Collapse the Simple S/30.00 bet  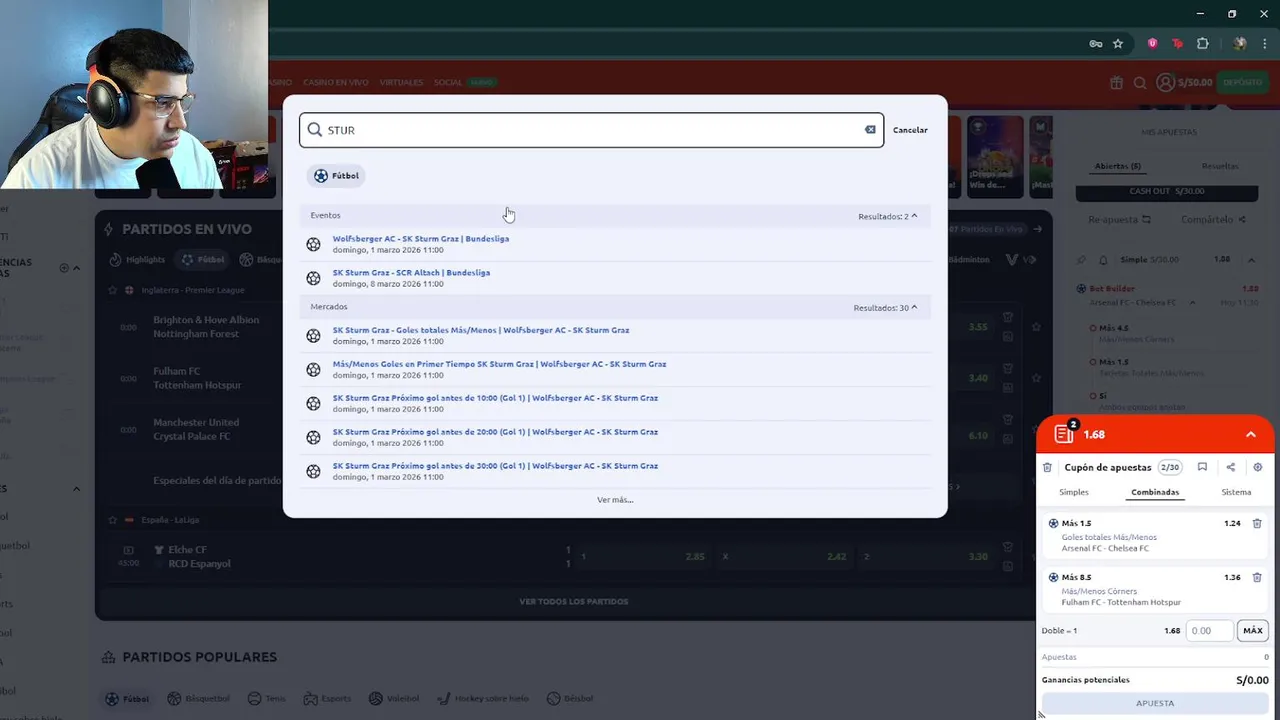tap(1252, 260)
